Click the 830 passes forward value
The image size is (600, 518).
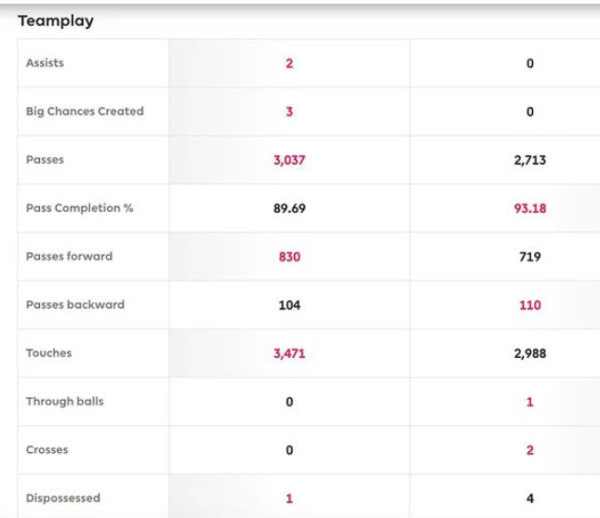289,256
